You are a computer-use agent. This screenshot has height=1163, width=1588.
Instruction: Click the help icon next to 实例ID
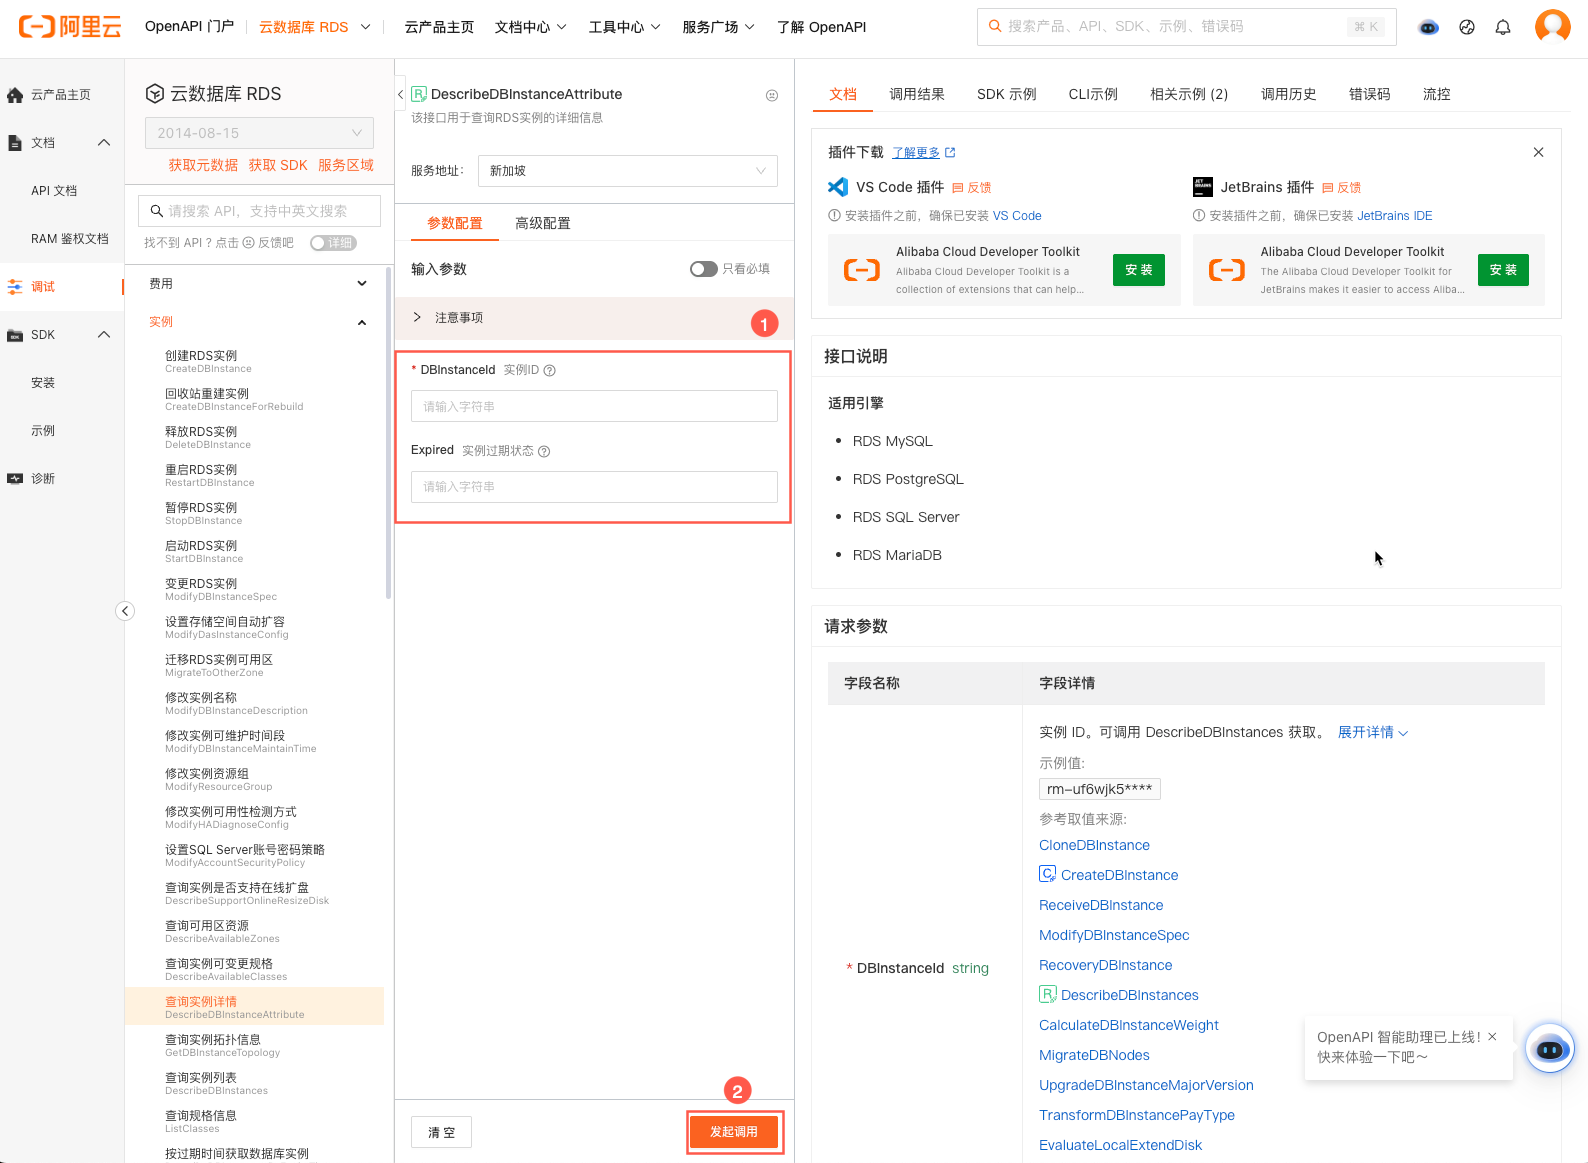click(549, 371)
